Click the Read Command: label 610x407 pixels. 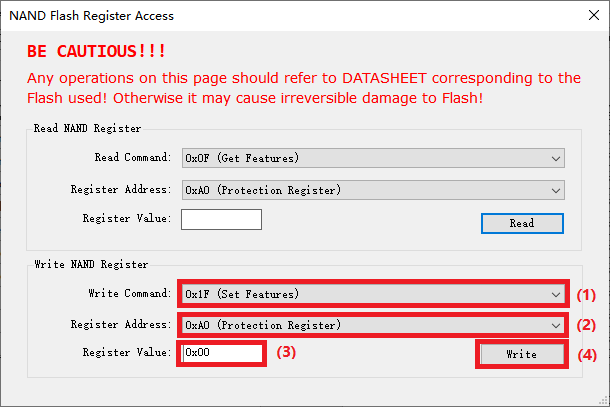point(133,158)
